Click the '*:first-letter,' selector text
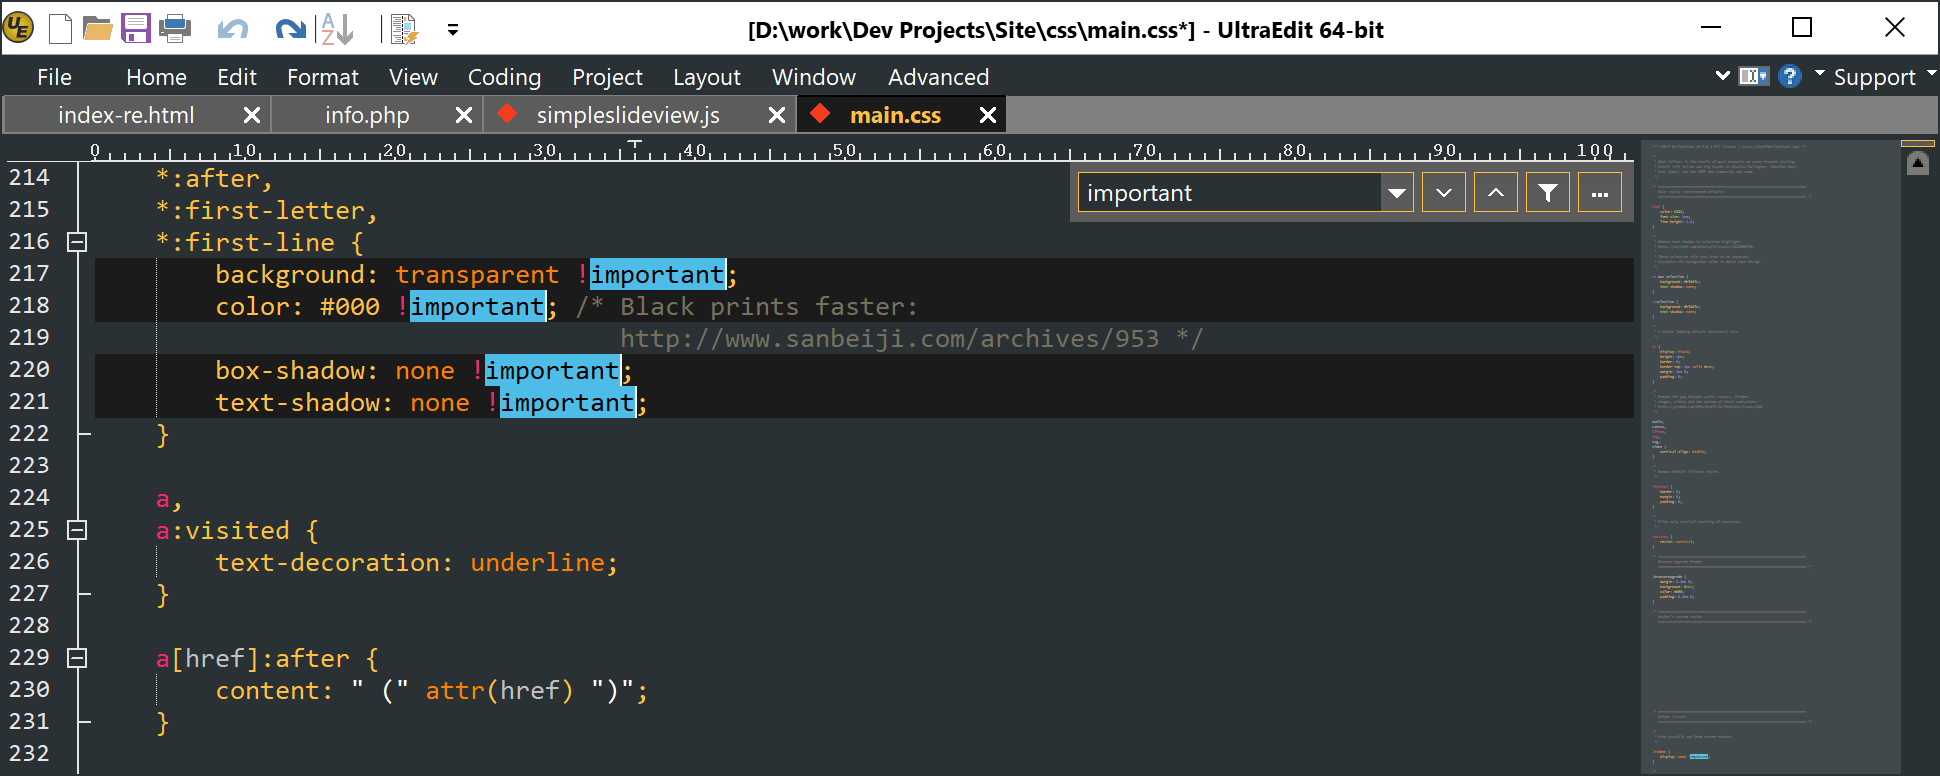 (x=267, y=210)
